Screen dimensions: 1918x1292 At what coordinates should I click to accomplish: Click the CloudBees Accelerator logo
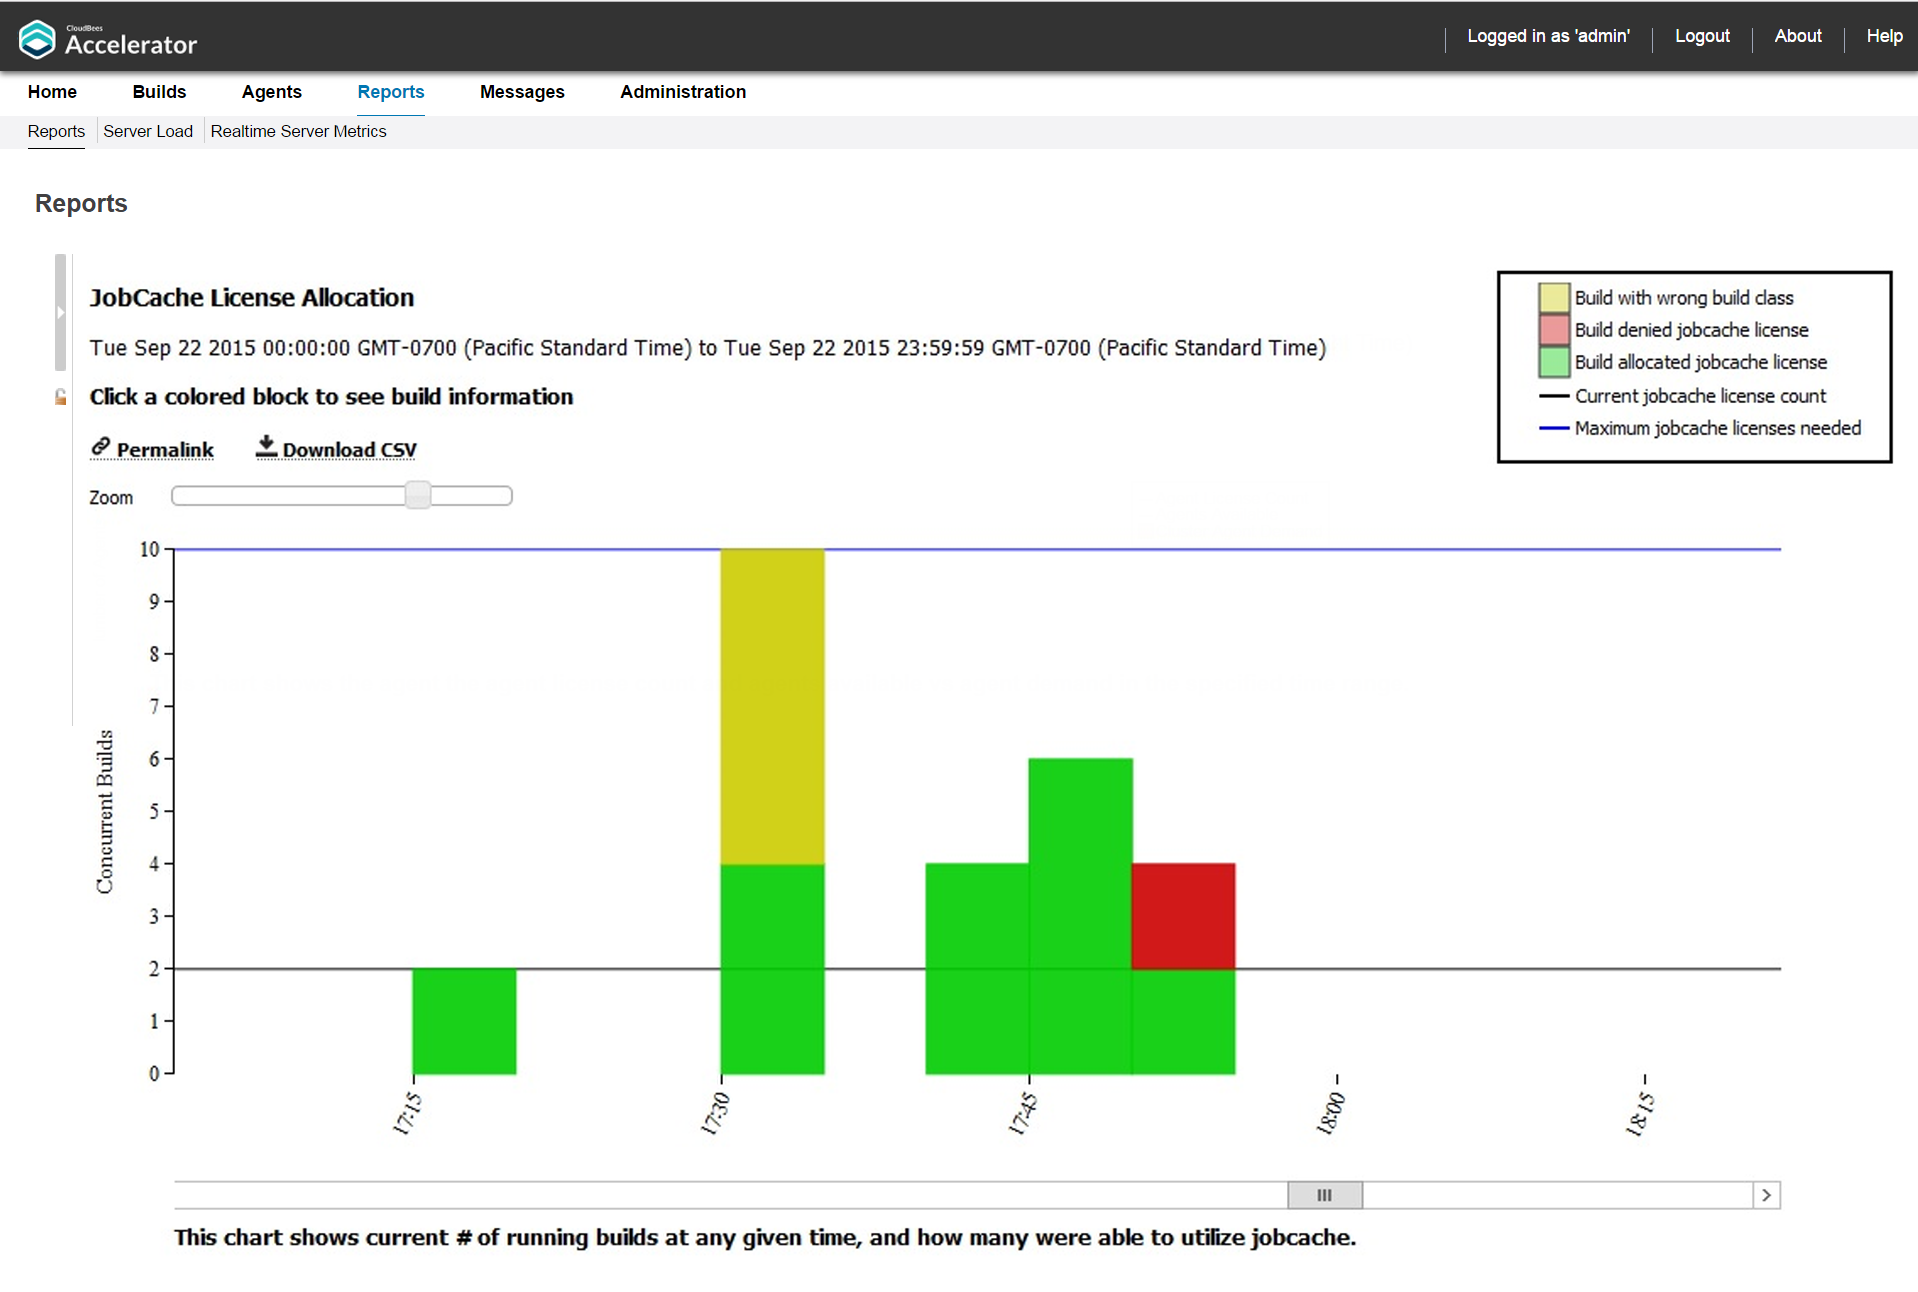(x=108, y=40)
